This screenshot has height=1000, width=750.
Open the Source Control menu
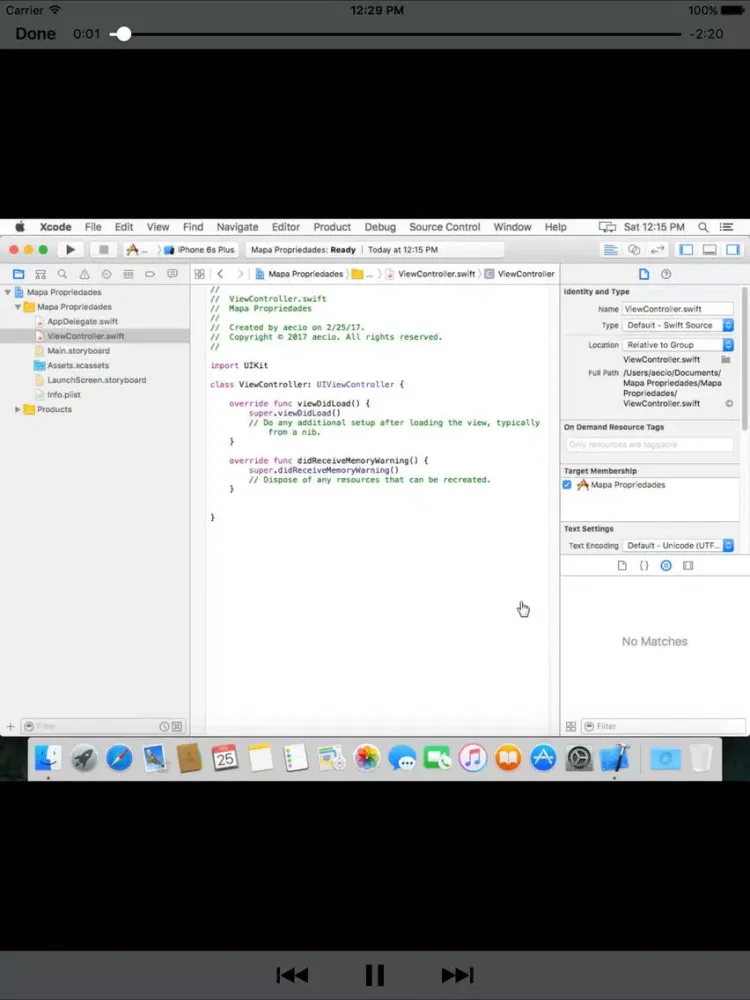pos(445,226)
